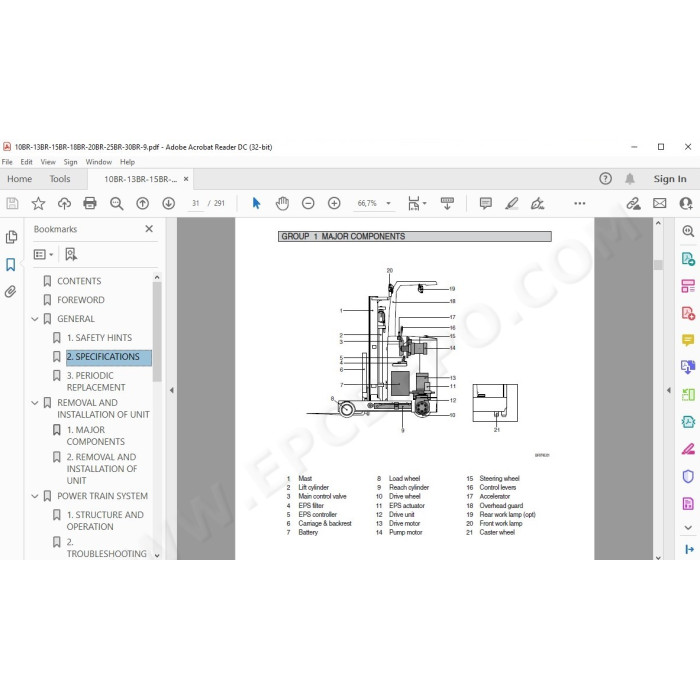This screenshot has height=700, width=700.
Task: Click the Save file icon in toolbar
Action: click(x=12, y=204)
